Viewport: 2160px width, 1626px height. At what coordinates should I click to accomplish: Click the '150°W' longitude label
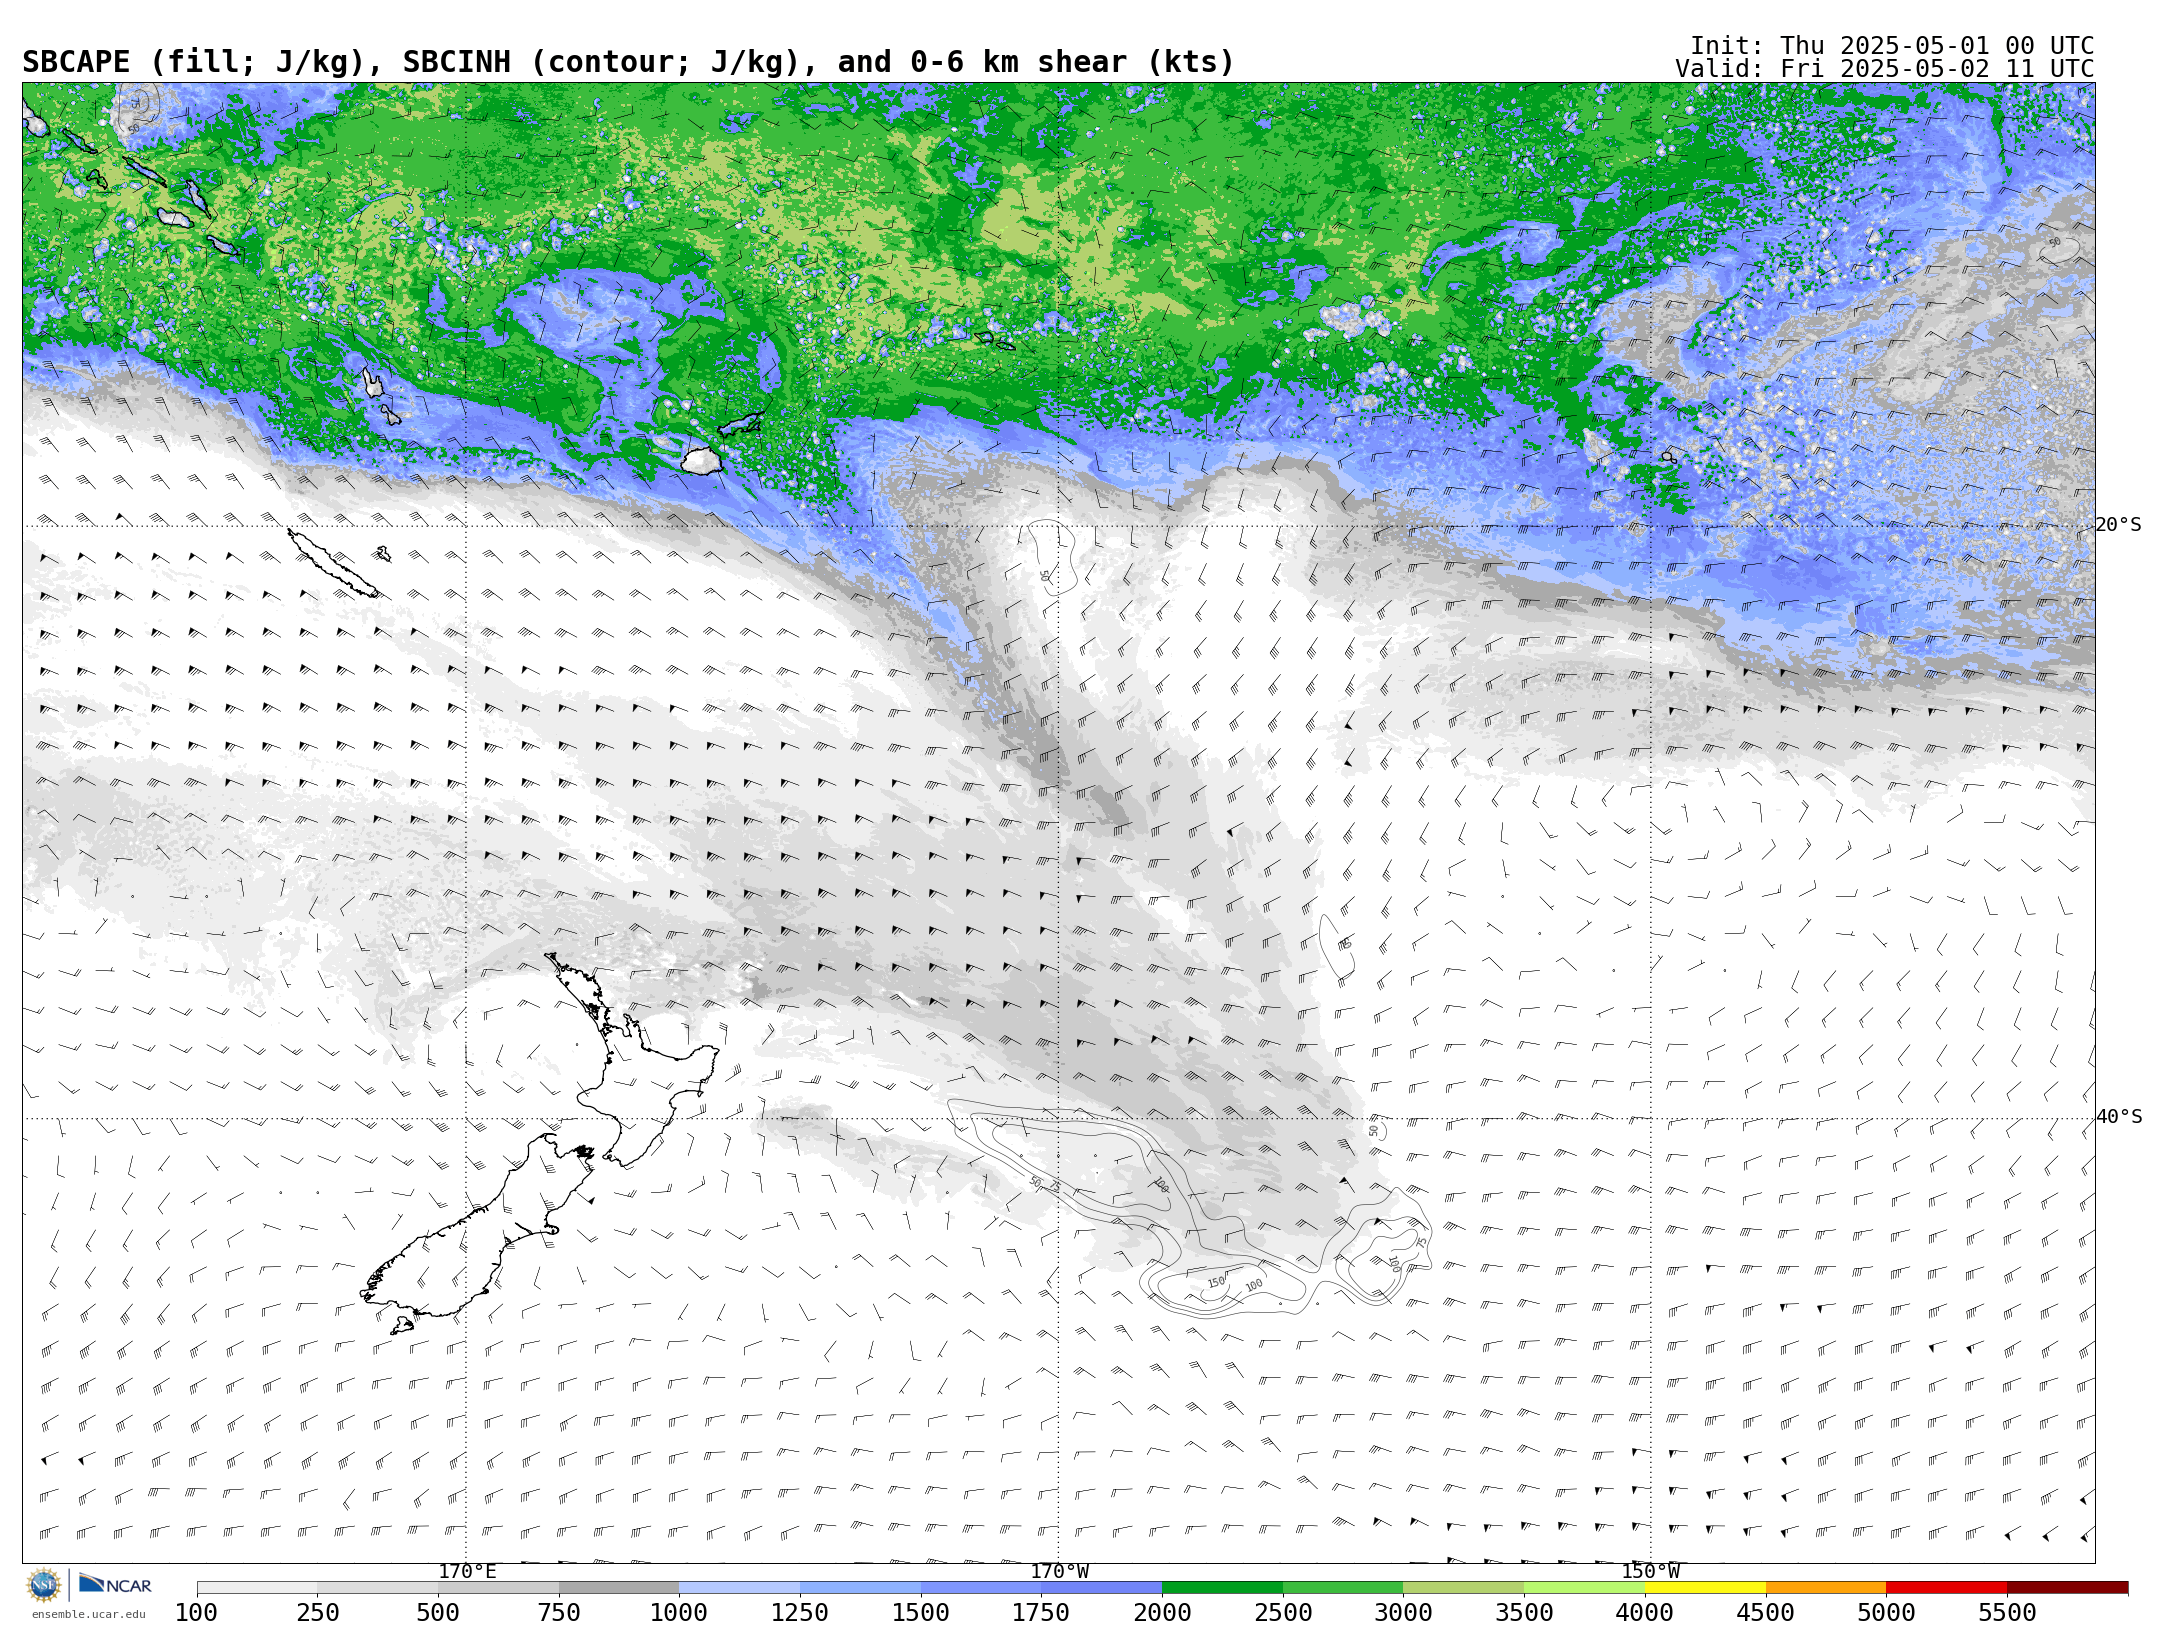point(1650,1571)
